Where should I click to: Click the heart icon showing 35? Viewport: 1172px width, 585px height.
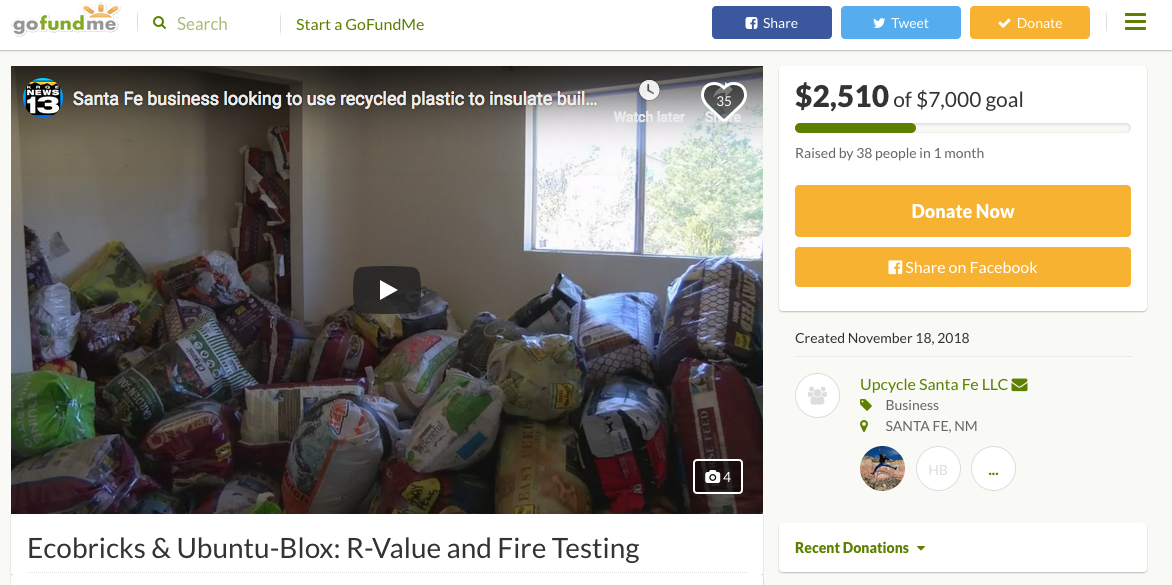(x=724, y=100)
